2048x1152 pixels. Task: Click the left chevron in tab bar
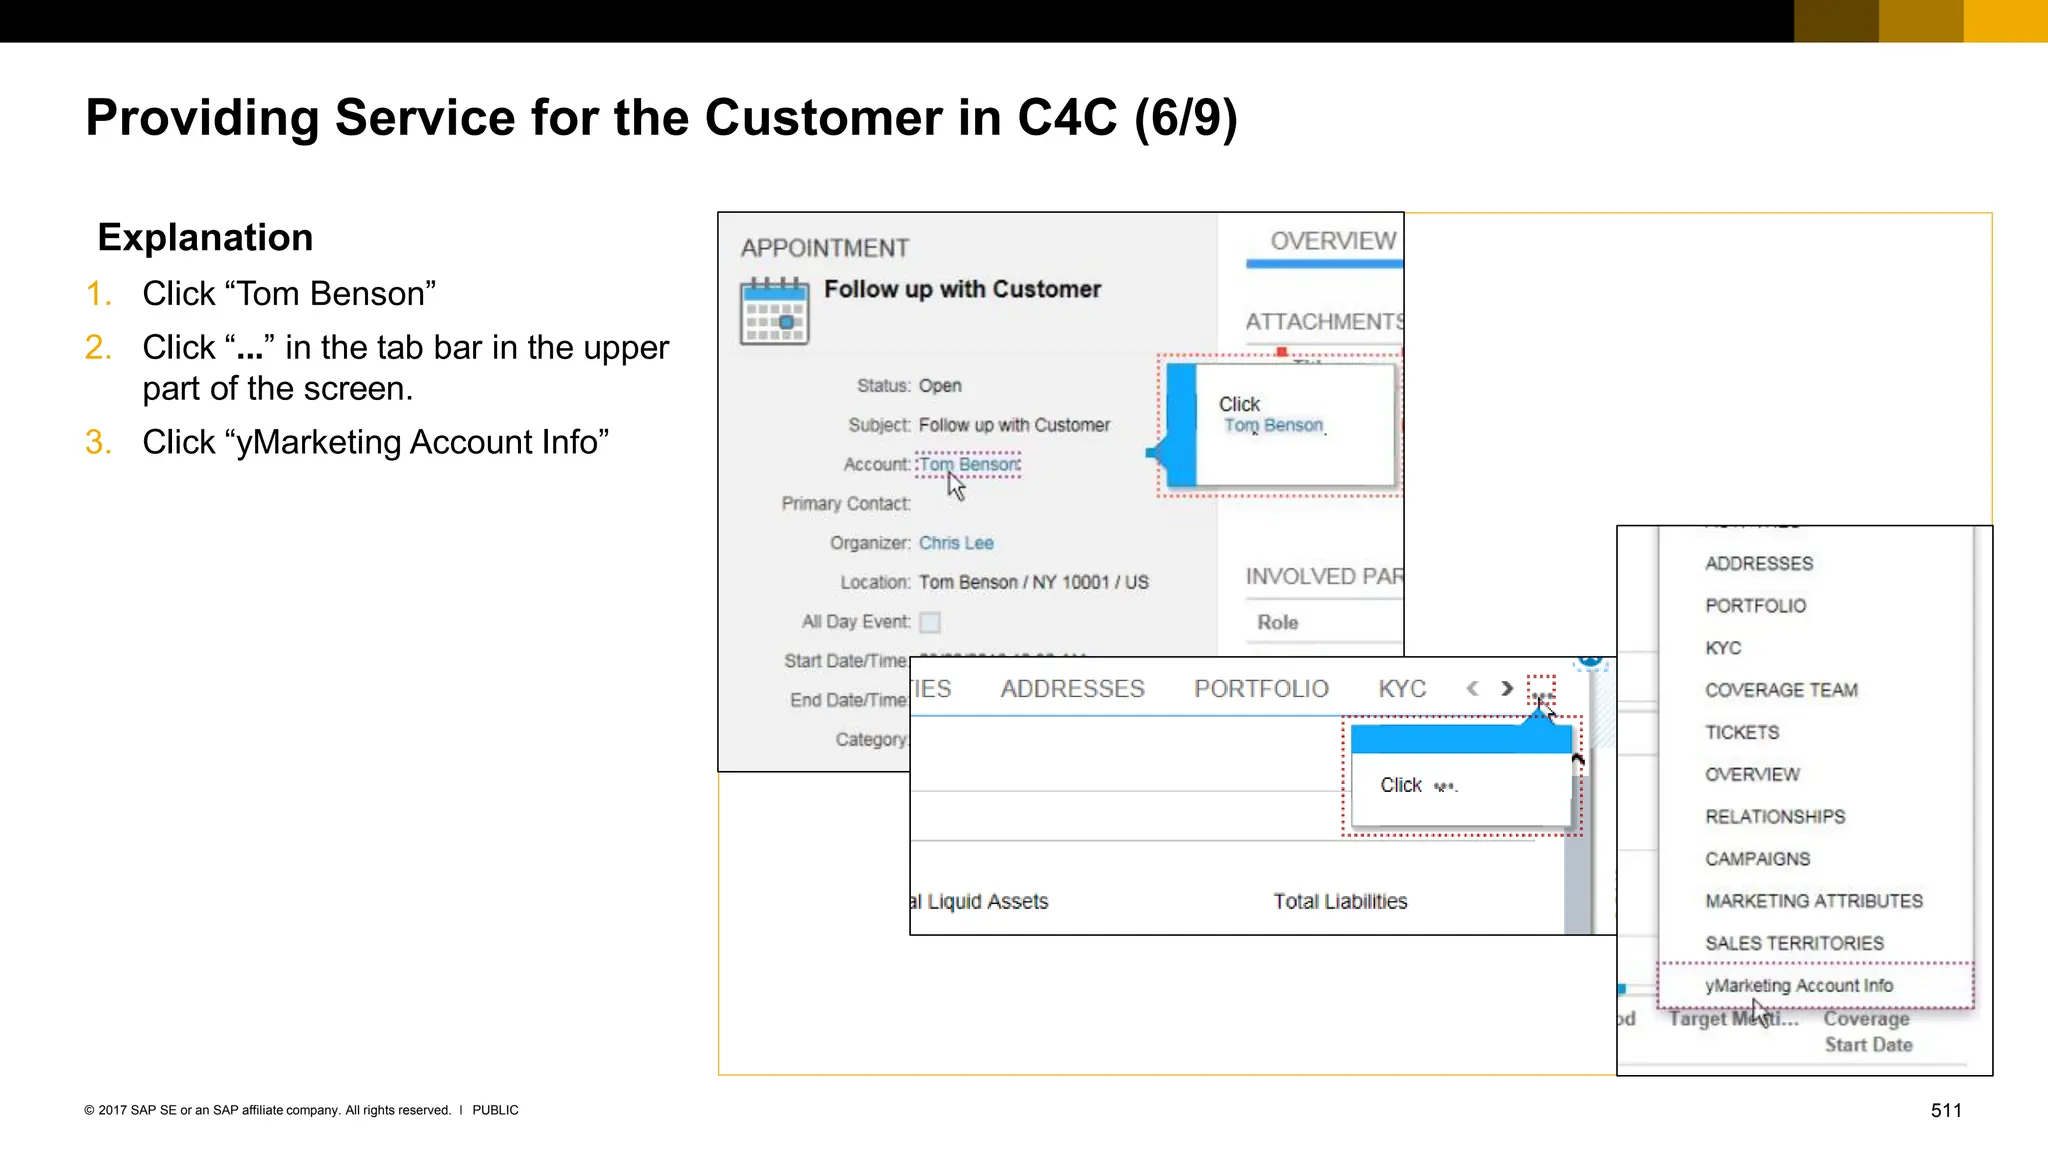[x=1472, y=688]
